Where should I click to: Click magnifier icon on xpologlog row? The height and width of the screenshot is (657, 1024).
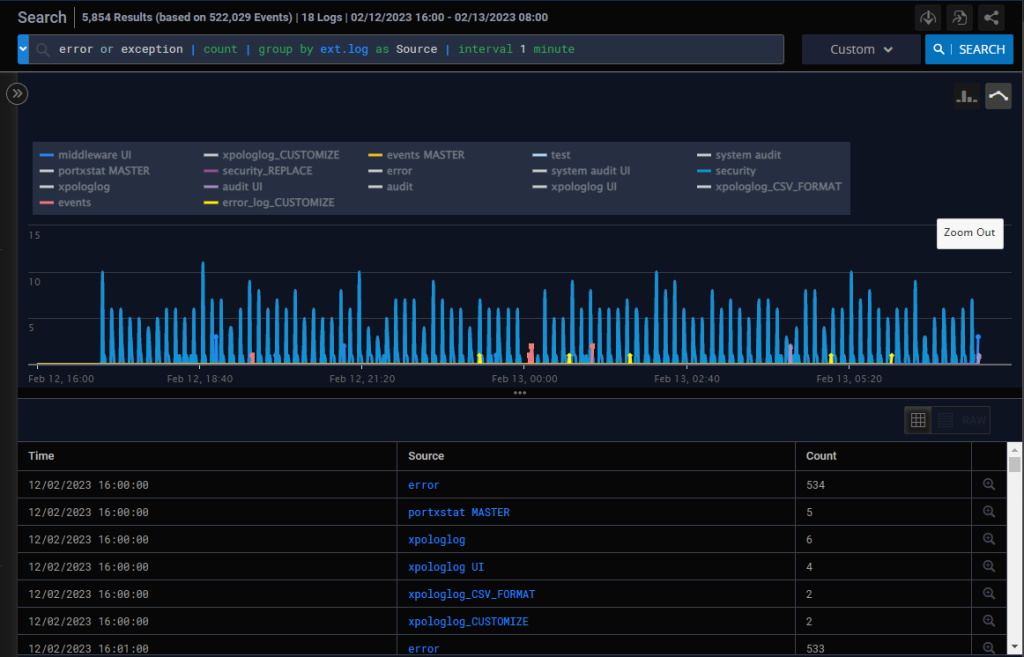point(989,539)
